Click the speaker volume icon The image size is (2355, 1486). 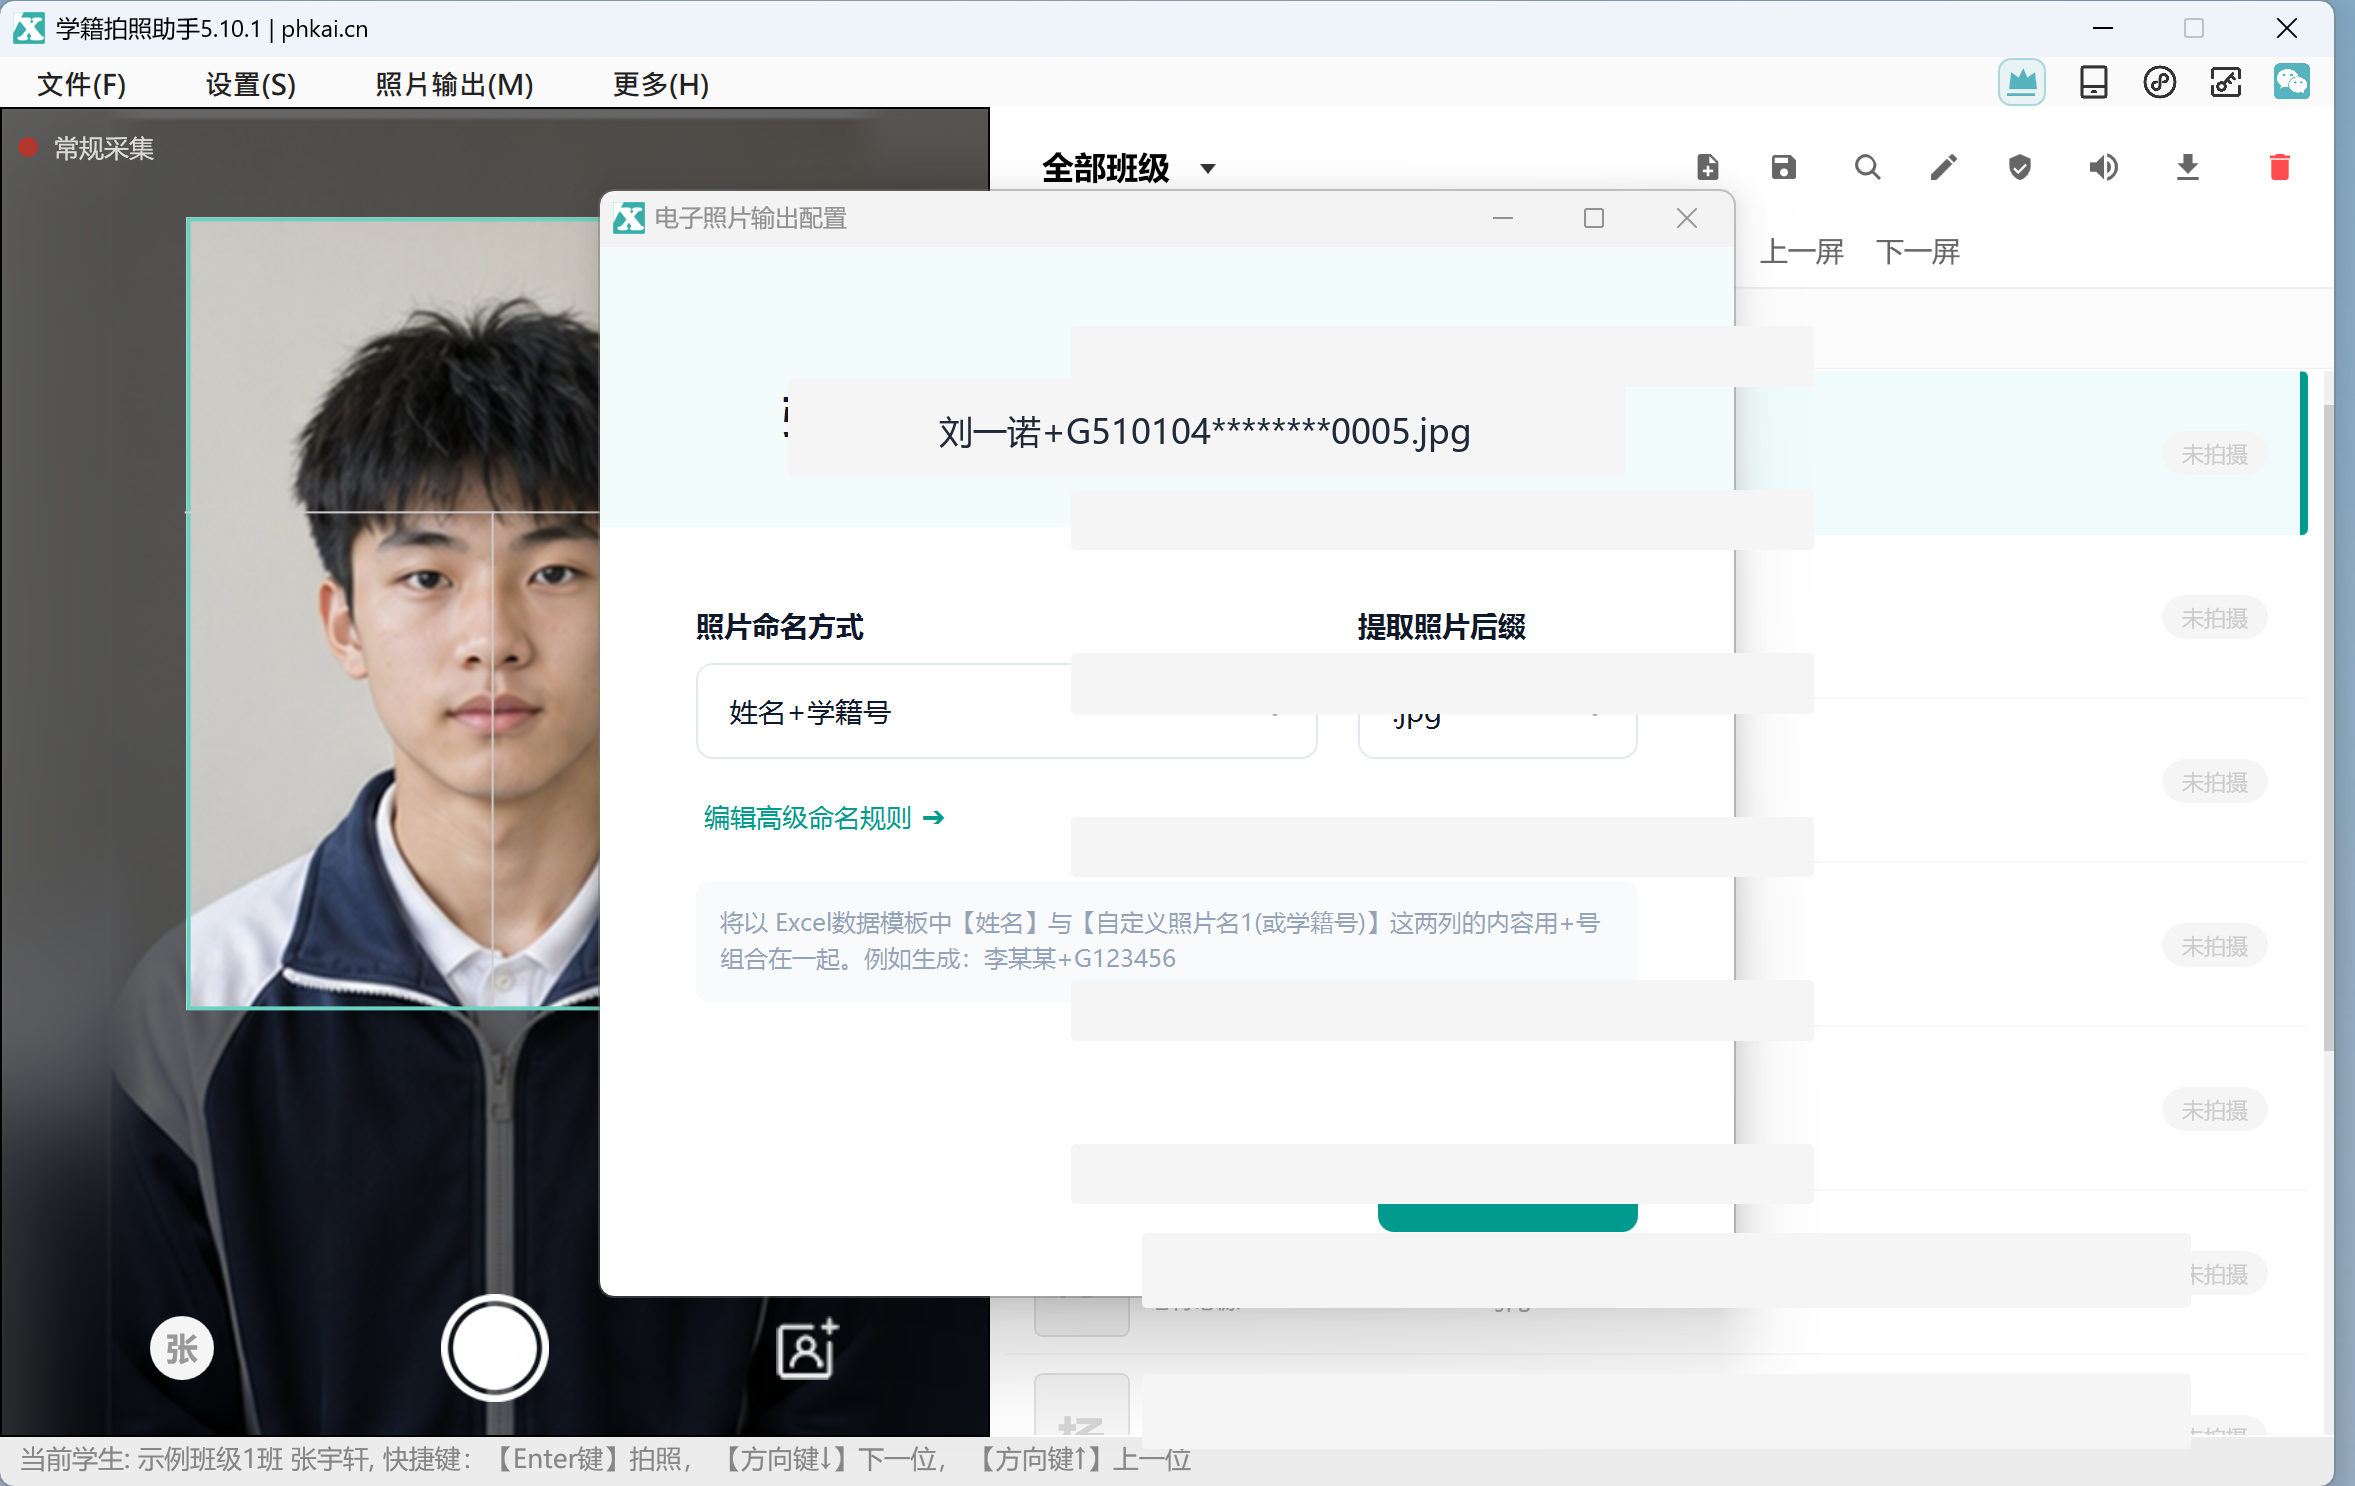coord(2103,167)
